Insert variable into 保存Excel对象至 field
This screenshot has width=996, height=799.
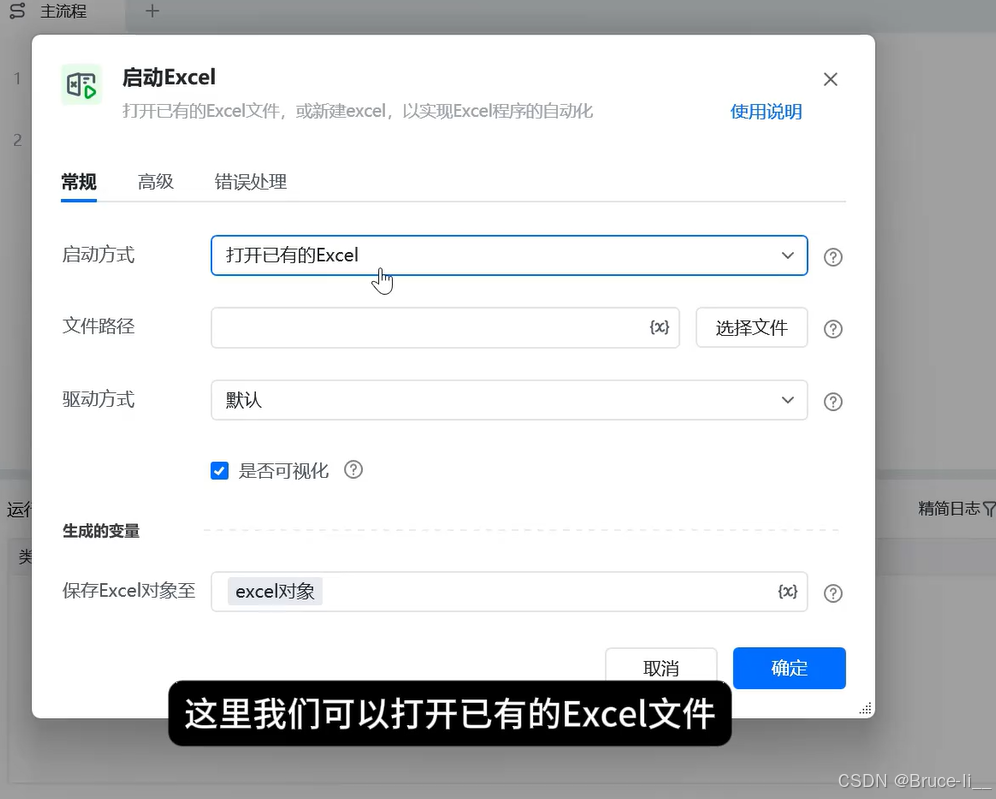pyautogui.click(x=788, y=591)
